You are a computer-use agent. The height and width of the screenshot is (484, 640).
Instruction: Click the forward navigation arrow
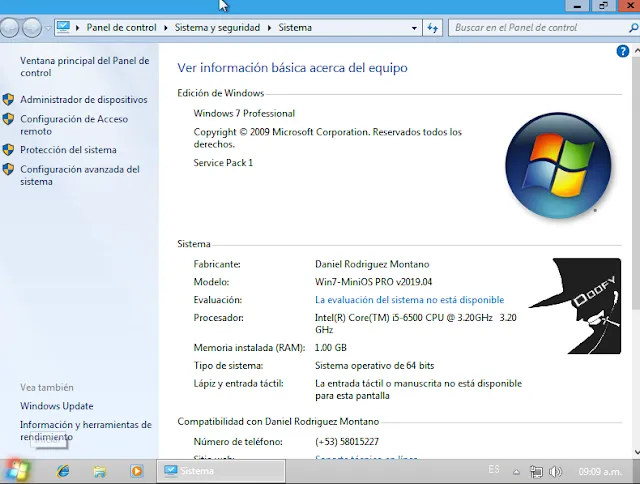[32, 28]
